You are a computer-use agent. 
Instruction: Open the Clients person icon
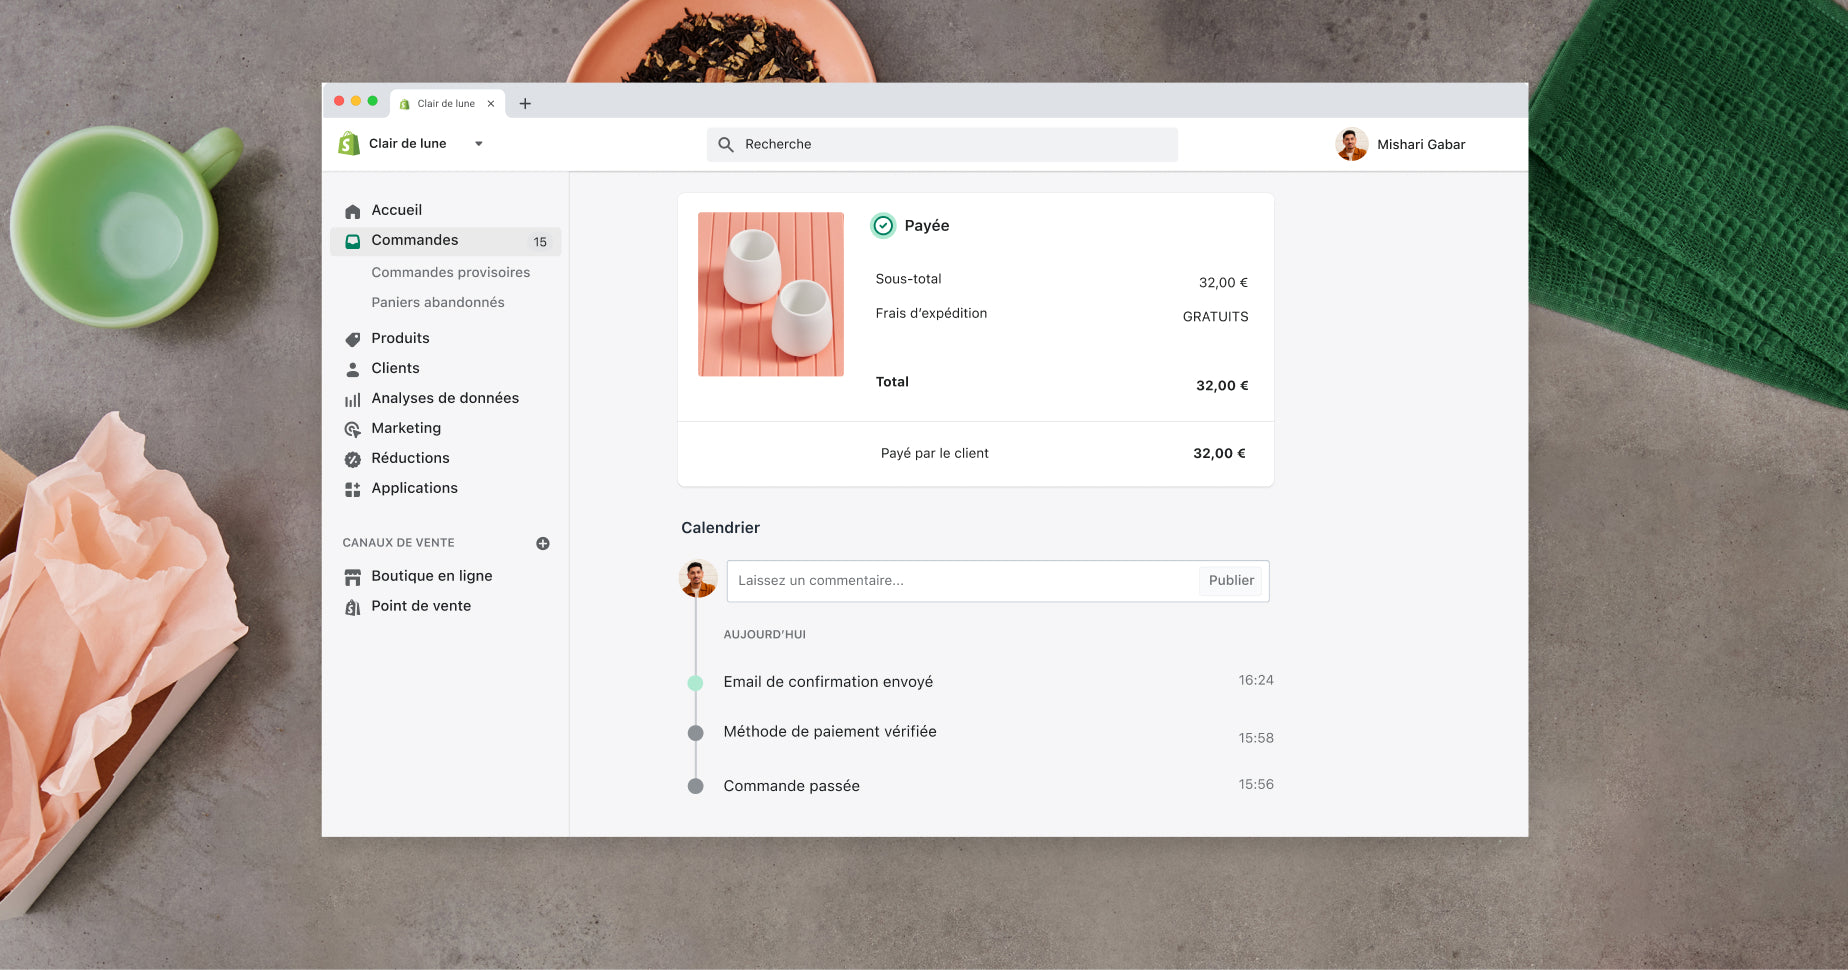click(x=352, y=368)
